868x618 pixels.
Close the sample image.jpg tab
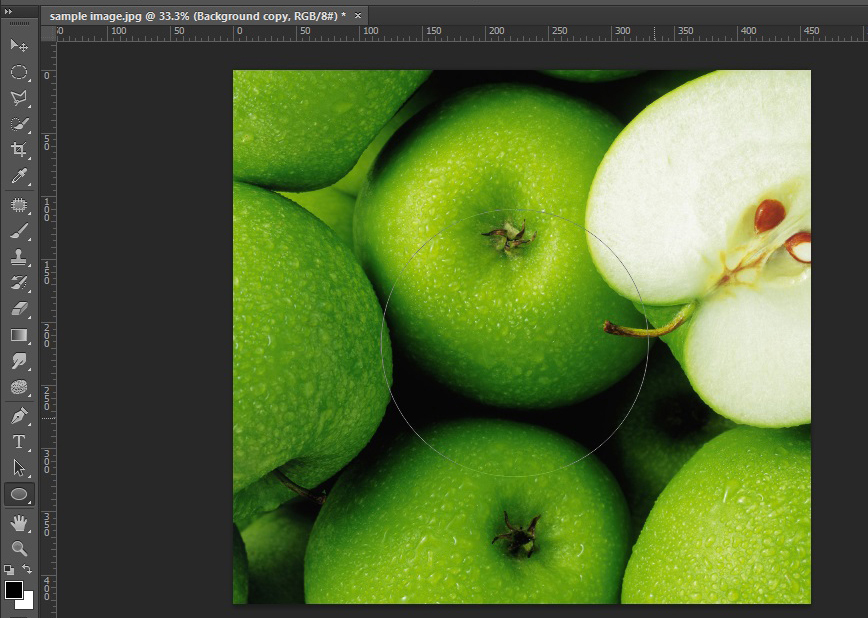358,16
